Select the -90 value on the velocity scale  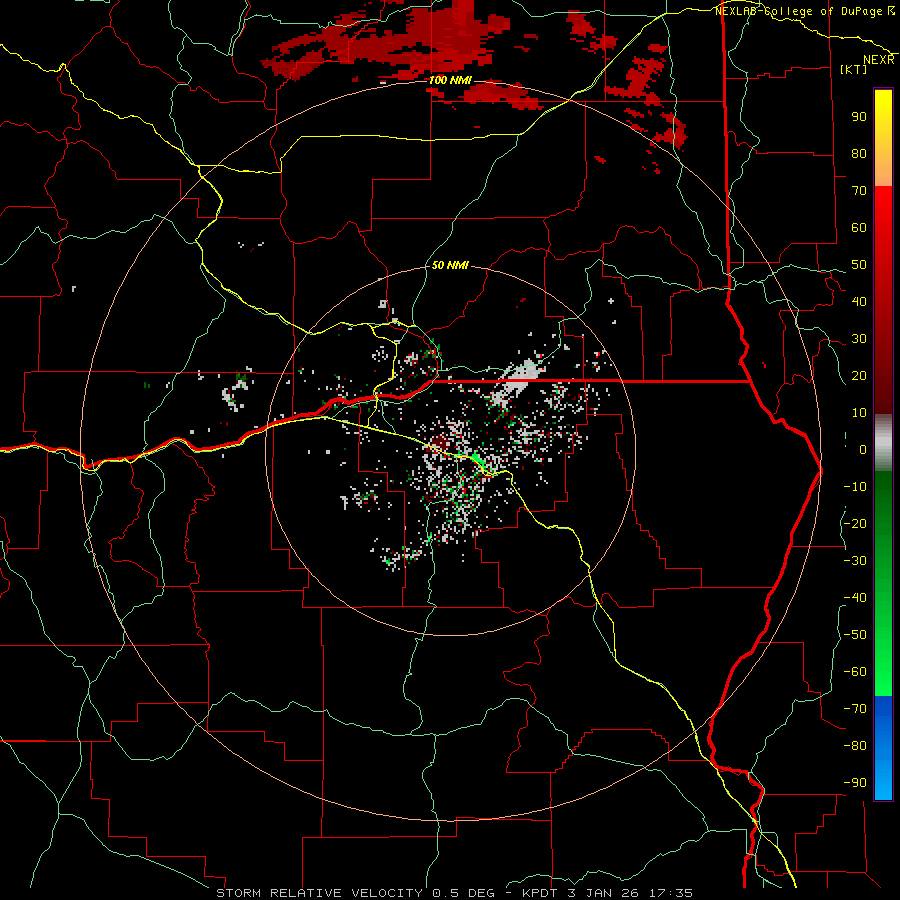855,783
